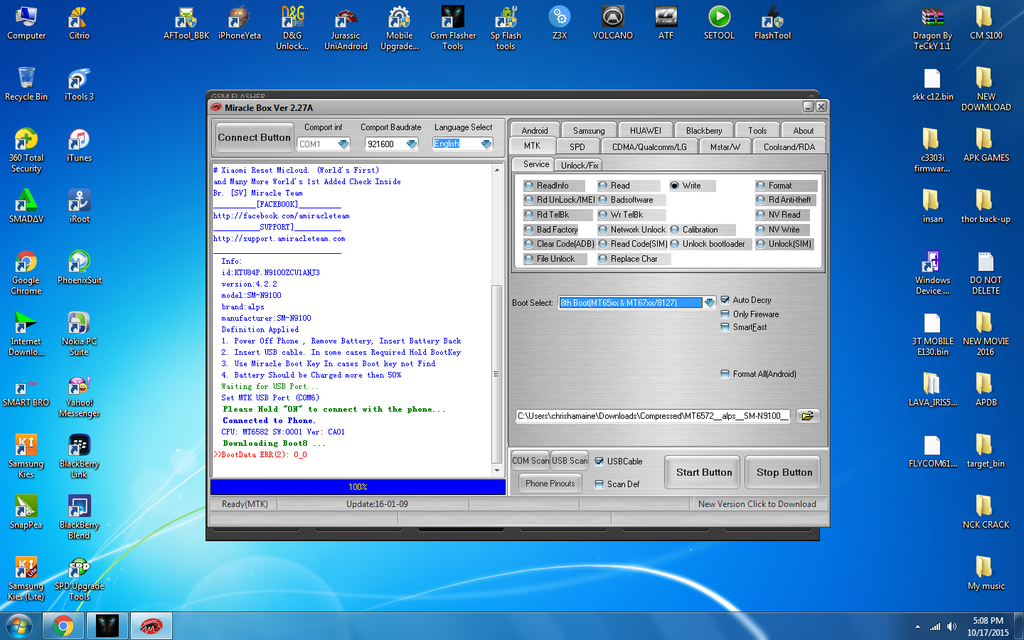
Task: Select the Read Code(SIM) option
Action: (x=633, y=244)
